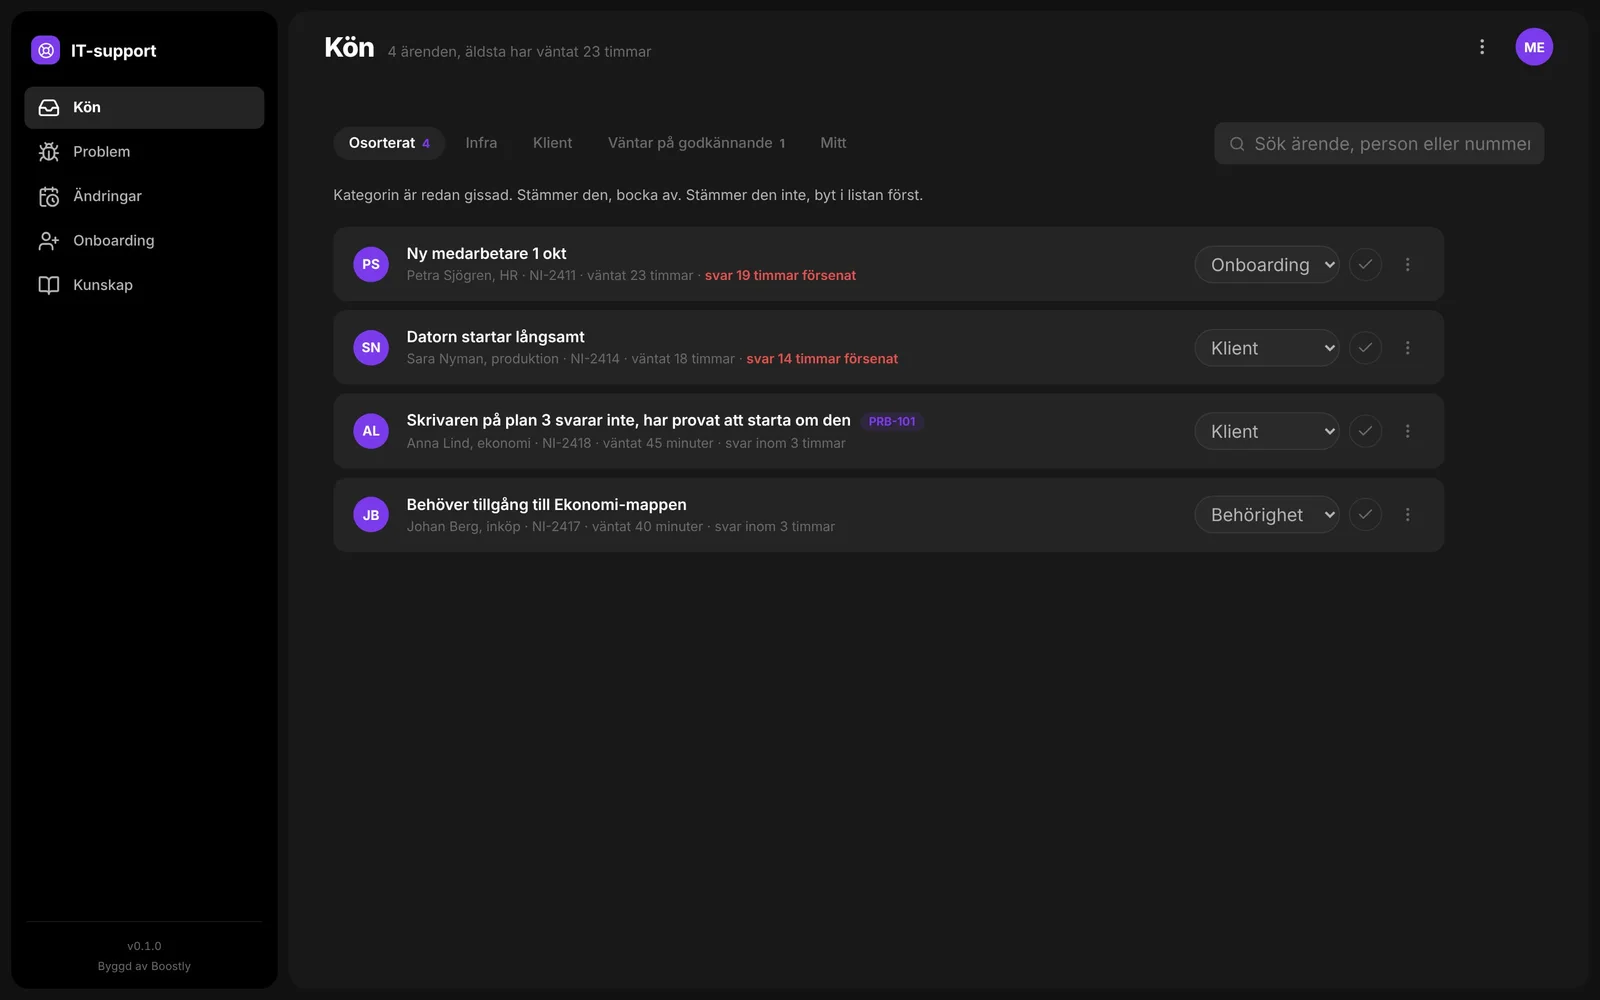
Task: Click the SN avatar of Sara Nyman
Action: coord(371,348)
